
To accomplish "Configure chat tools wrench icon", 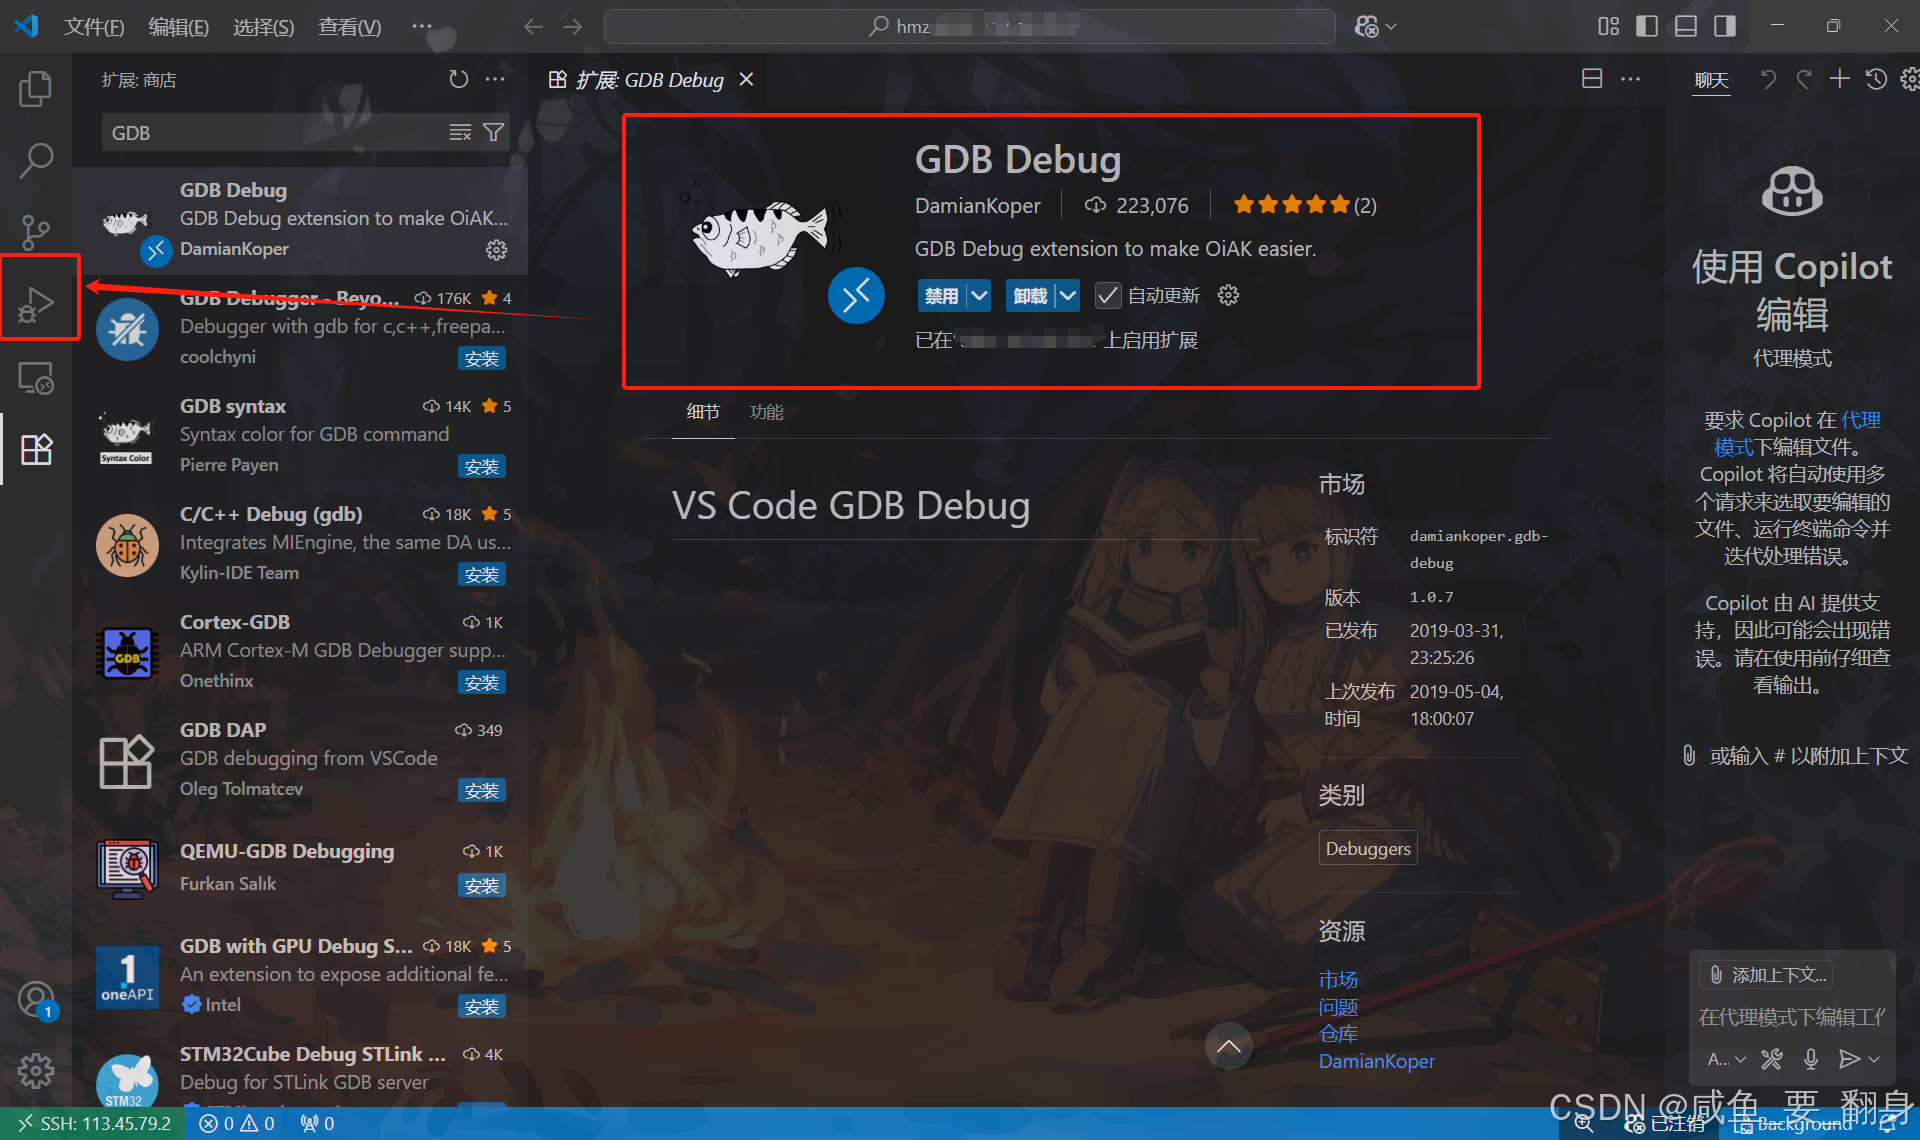I will [x=1772, y=1059].
